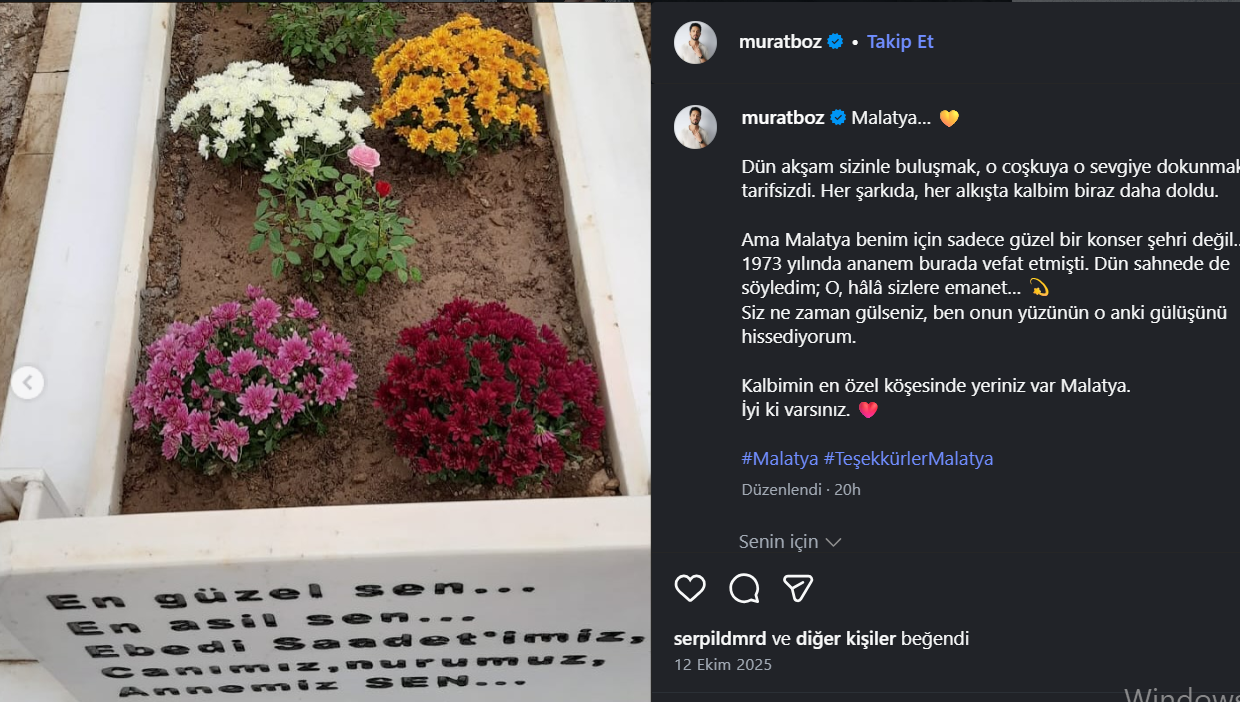Open the #Malatya hashtag
Viewport: 1240px width, 702px height.
coord(779,459)
